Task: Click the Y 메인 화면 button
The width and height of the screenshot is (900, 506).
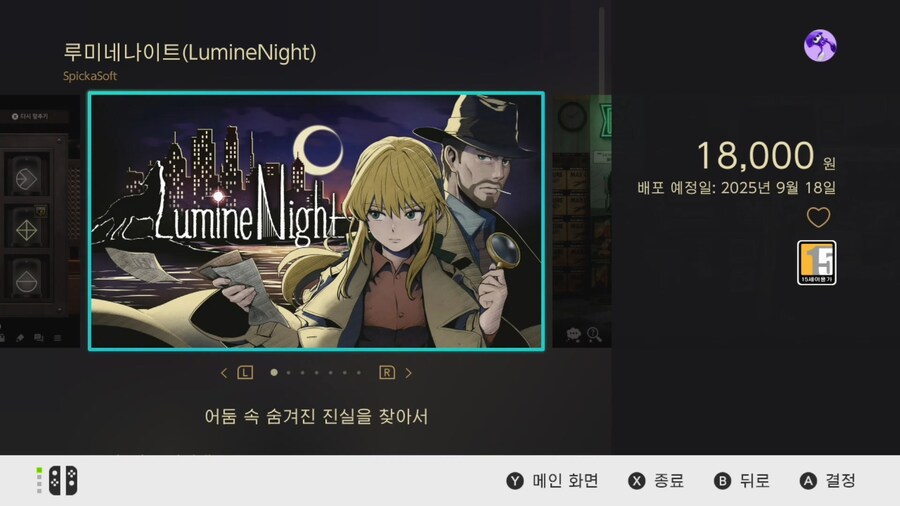Action: (x=552, y=481)
